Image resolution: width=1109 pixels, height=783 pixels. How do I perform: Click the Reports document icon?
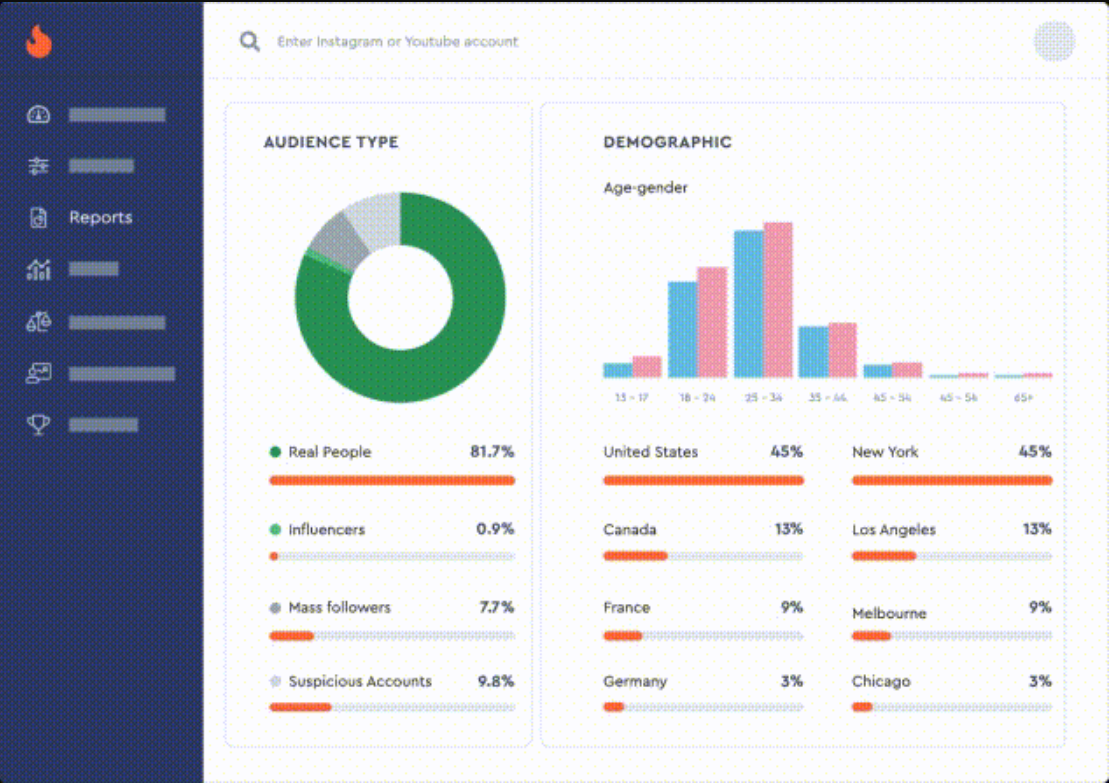pyautogui.click(x=38, y=217)
